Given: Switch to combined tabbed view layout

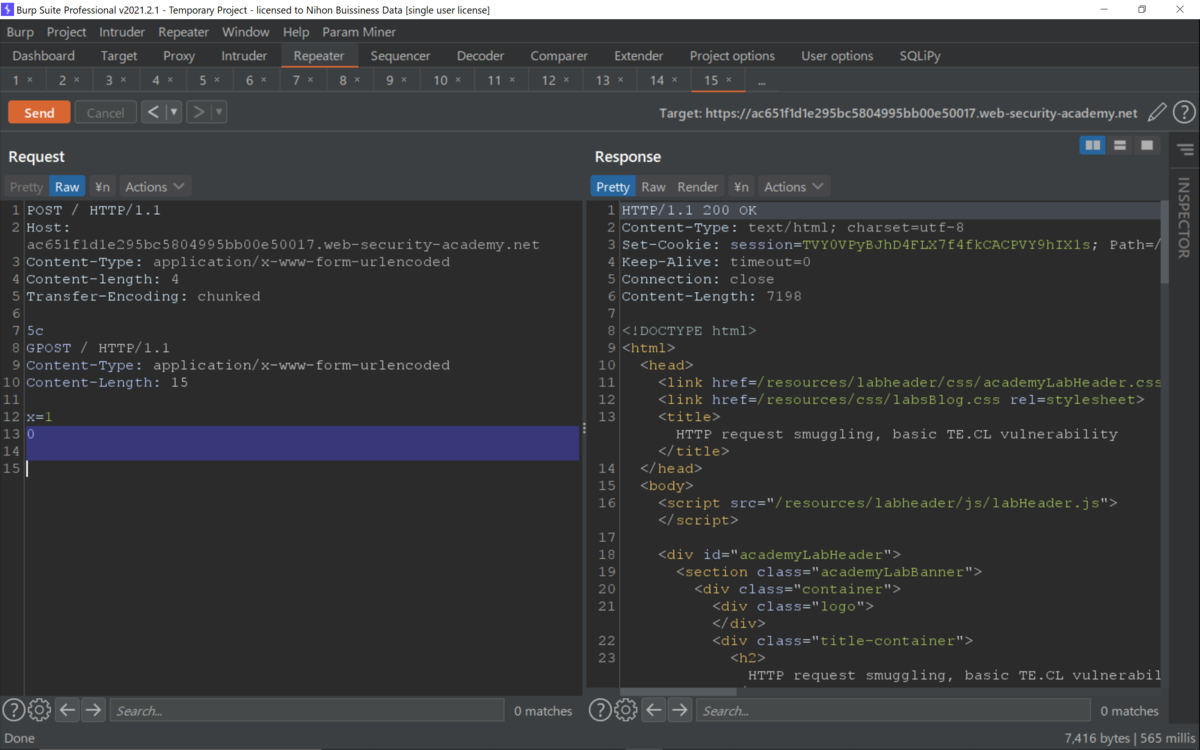Looking at the screenshot, I should (x=1147, y=146).
